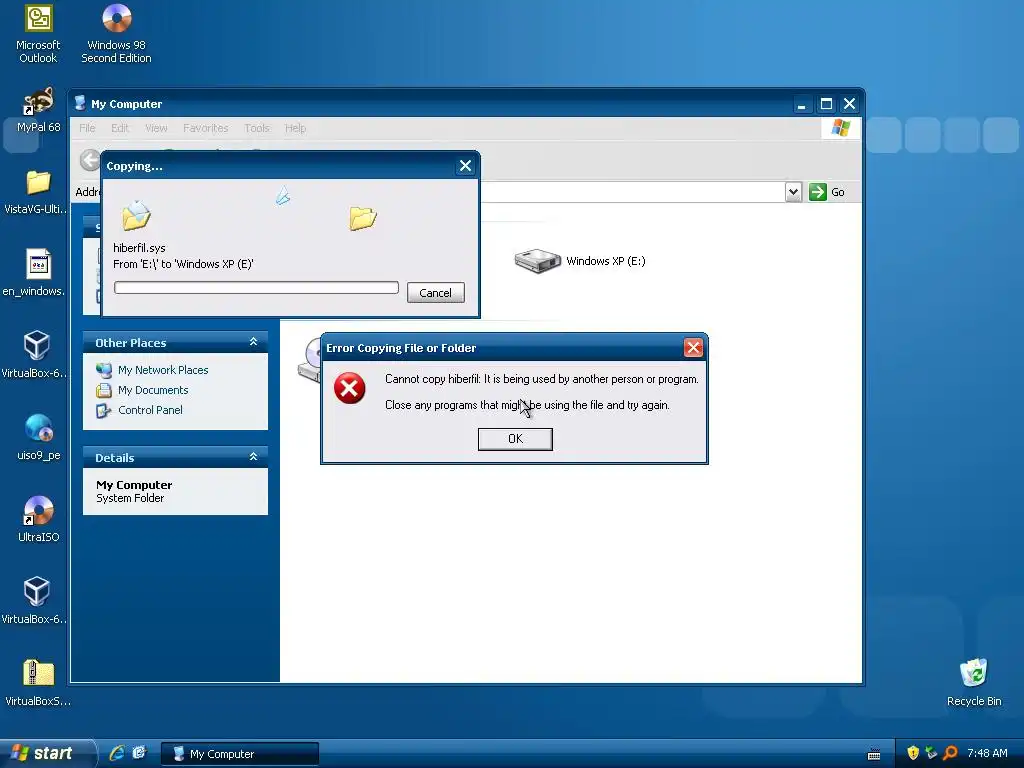Click the Safely Remove Hardware tray icon
The image size is (1024, 768).
(x=931, y=753)
